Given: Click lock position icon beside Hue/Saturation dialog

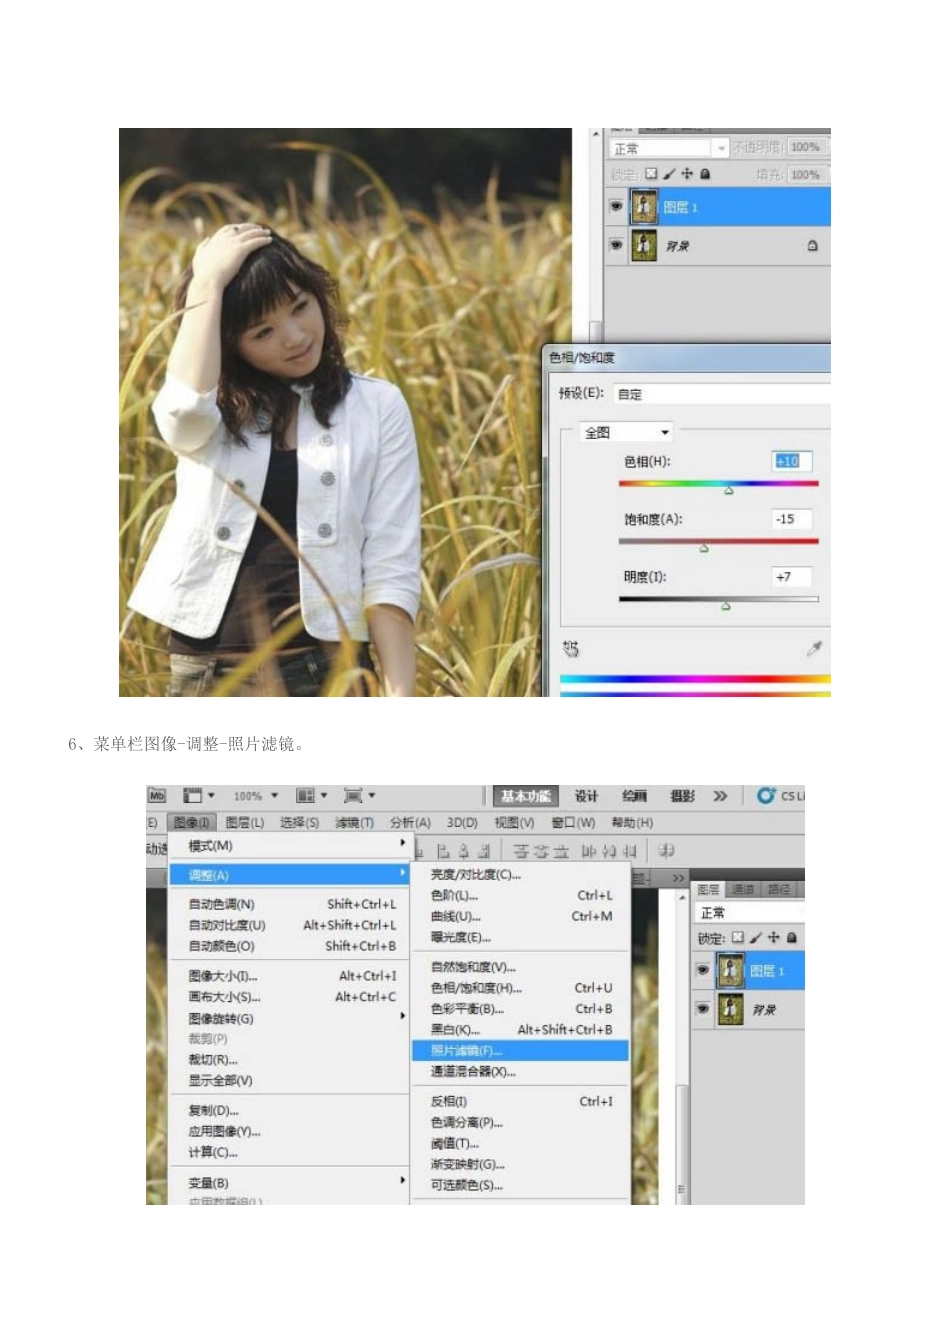Looking at the screenshot, I should click(x=687, y=174).
